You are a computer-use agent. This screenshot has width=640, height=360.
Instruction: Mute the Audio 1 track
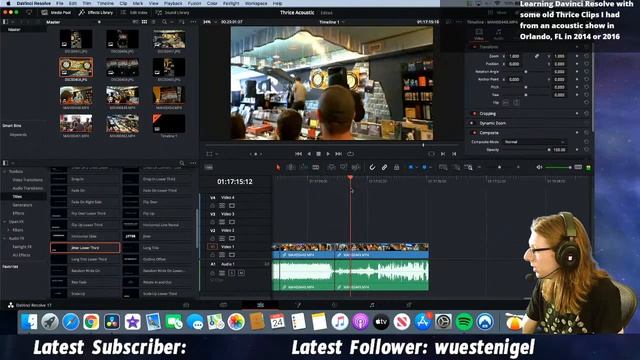pos(241,273)
